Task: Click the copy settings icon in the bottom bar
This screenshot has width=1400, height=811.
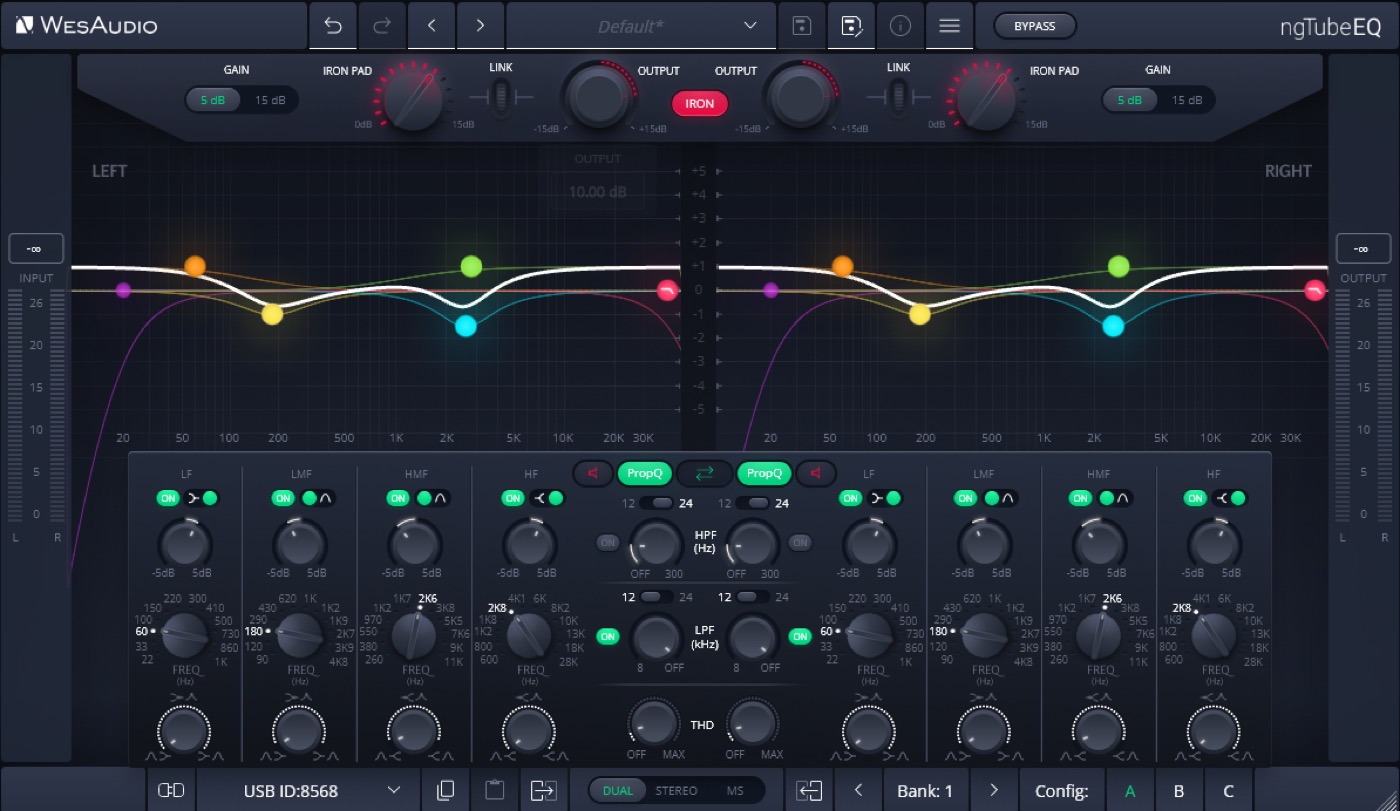Action: click(x=446, y=791)
